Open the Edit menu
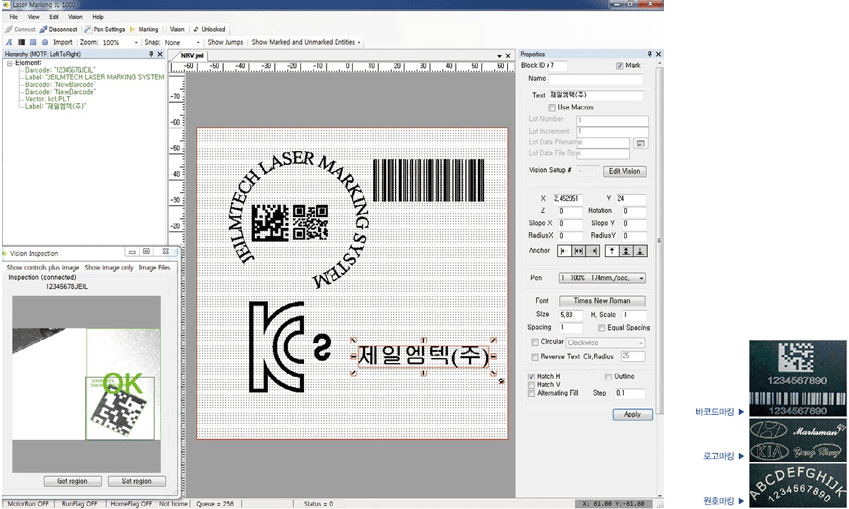The image size is (849, 509). [54, 17]
